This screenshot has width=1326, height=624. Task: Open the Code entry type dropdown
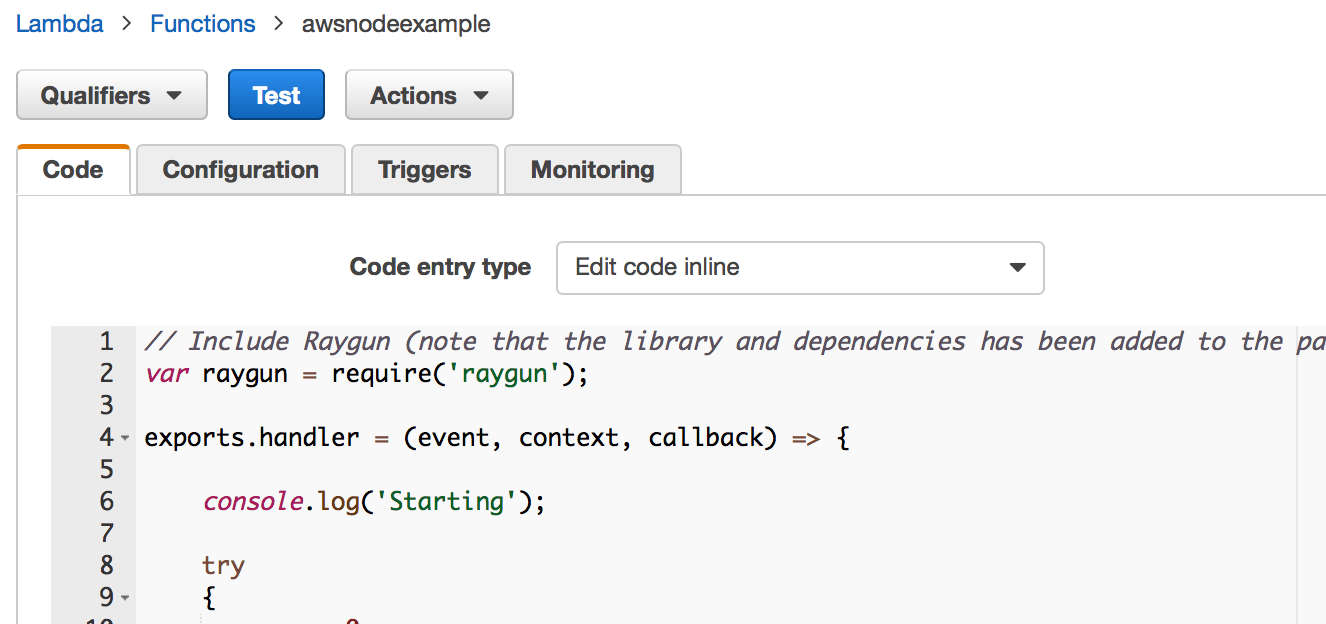pyautogui.click(x=800, y=267)
